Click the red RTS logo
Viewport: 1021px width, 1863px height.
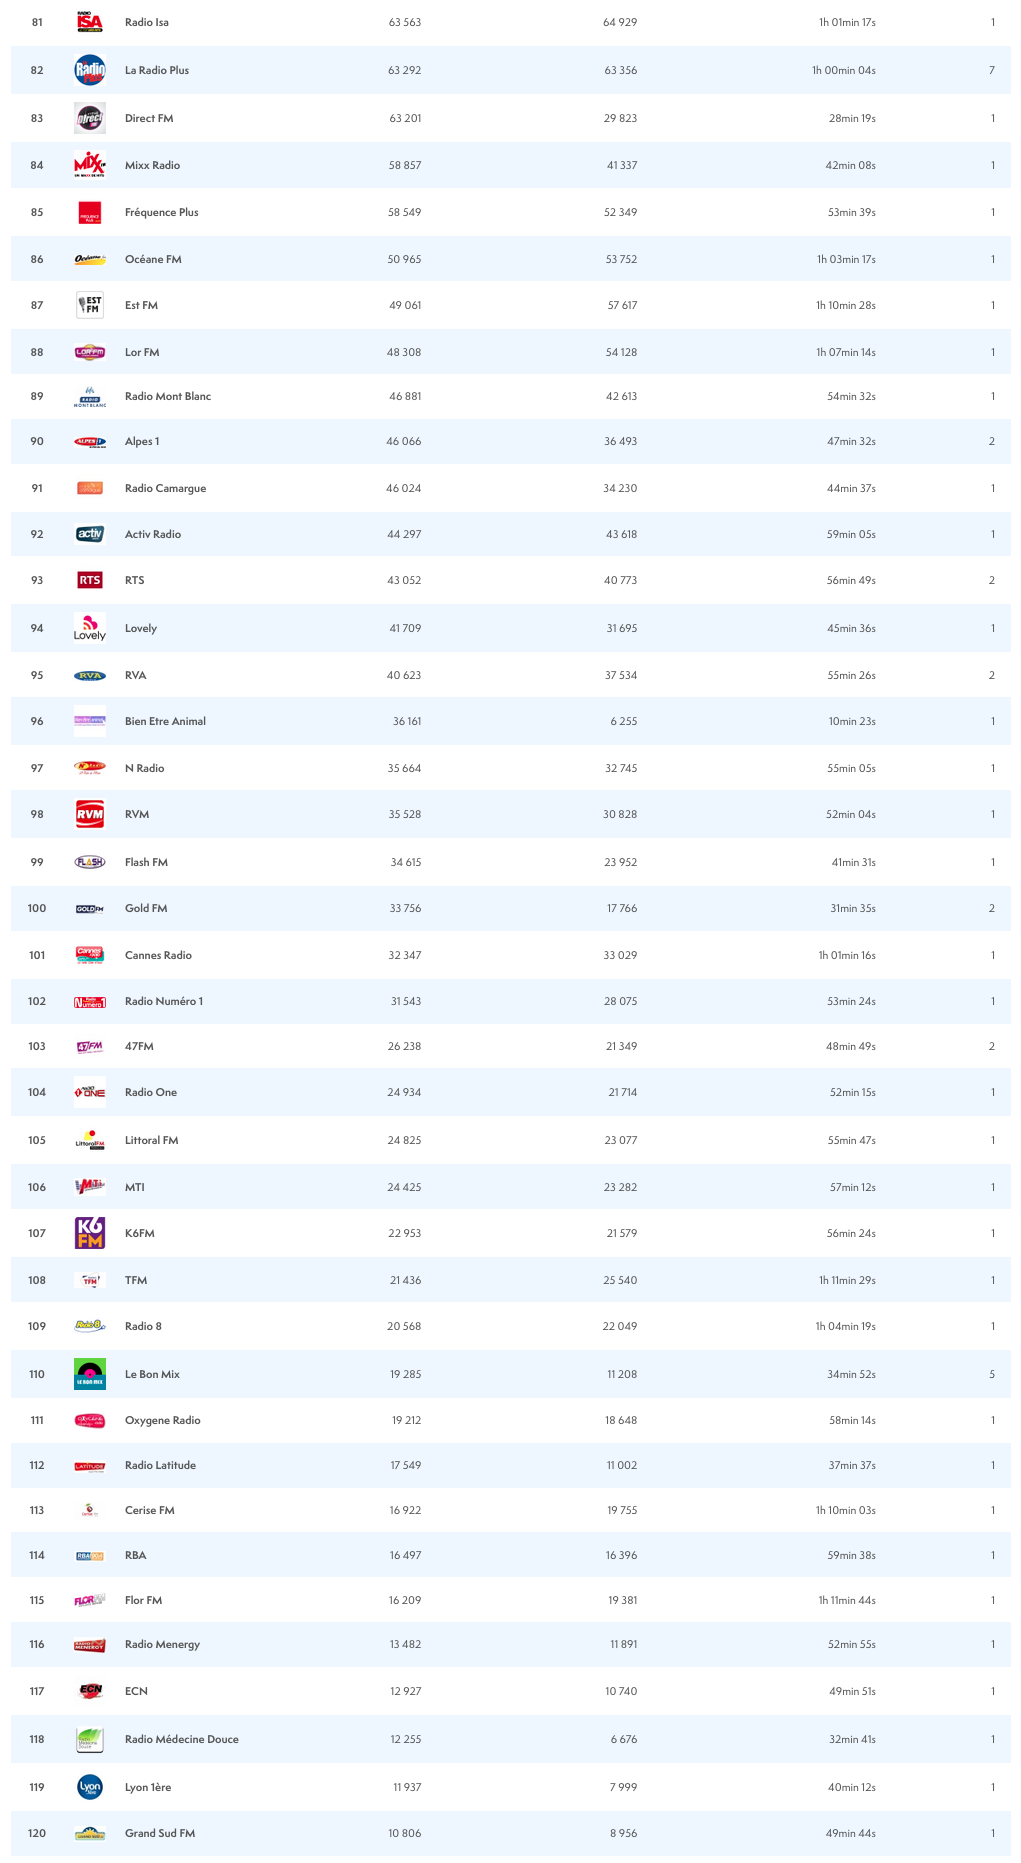[90, 580]
